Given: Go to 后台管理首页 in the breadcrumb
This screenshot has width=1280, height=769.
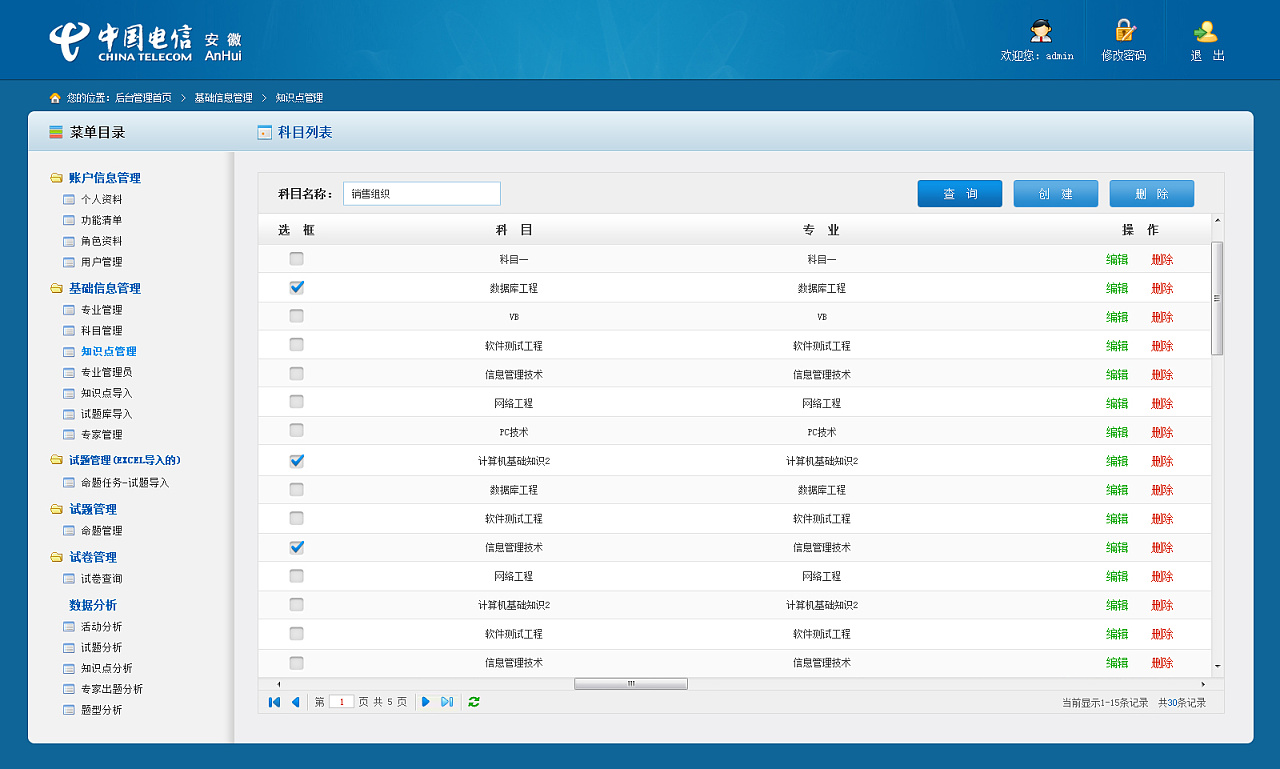Looking at the screenshot, I should 143,98.
